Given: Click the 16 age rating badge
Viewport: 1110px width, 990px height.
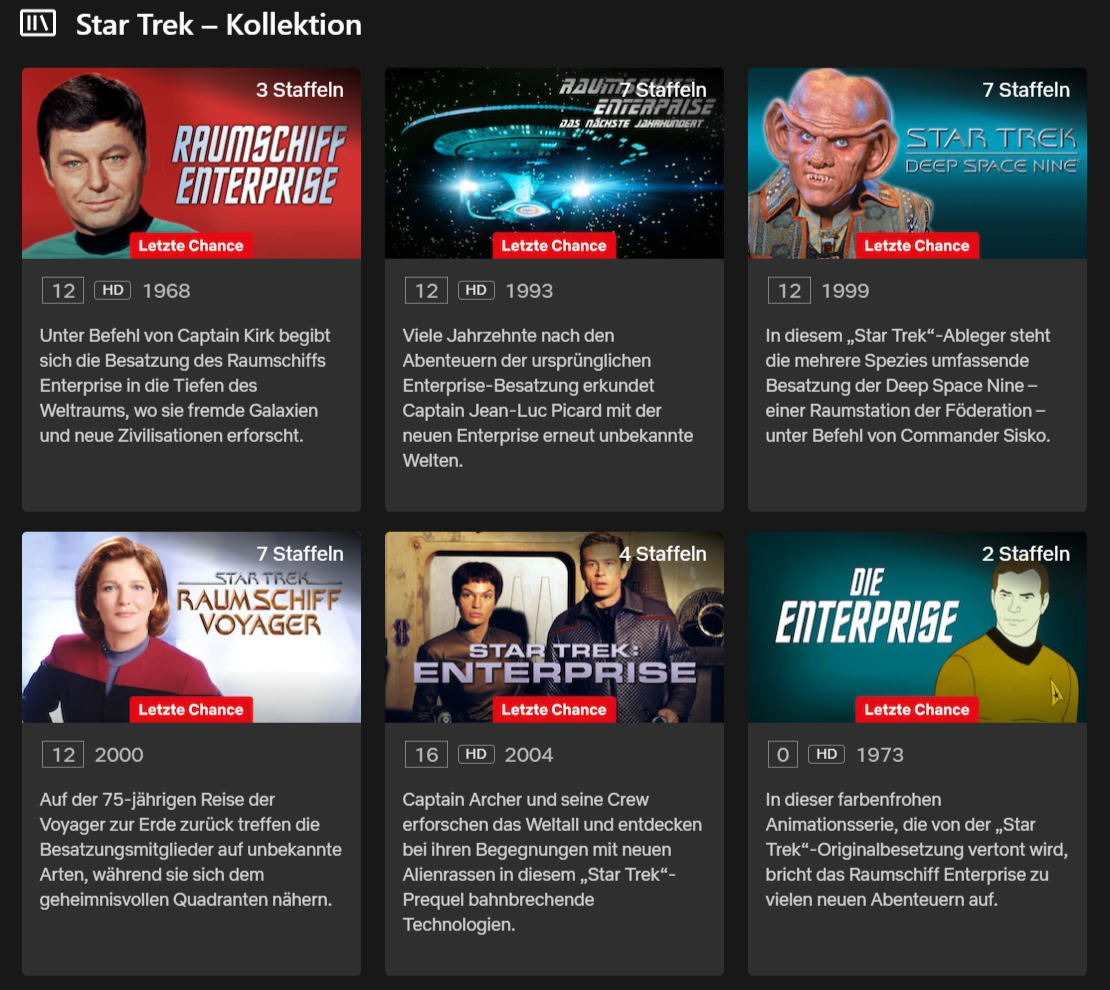Looking at the screenshot, I should click(426, 754).
